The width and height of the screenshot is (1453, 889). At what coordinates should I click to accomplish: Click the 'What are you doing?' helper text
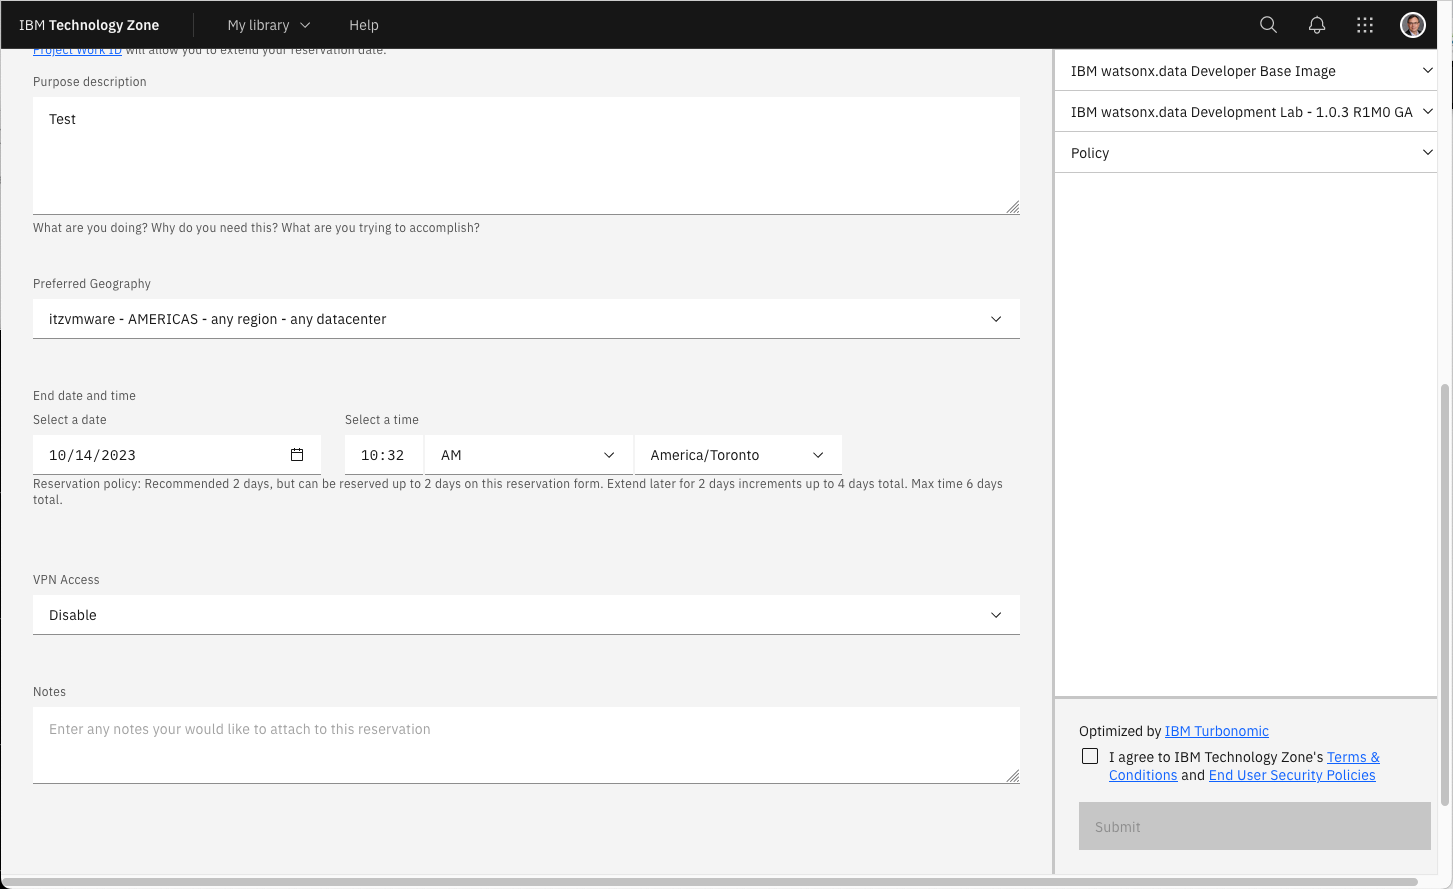pos(256,228)
